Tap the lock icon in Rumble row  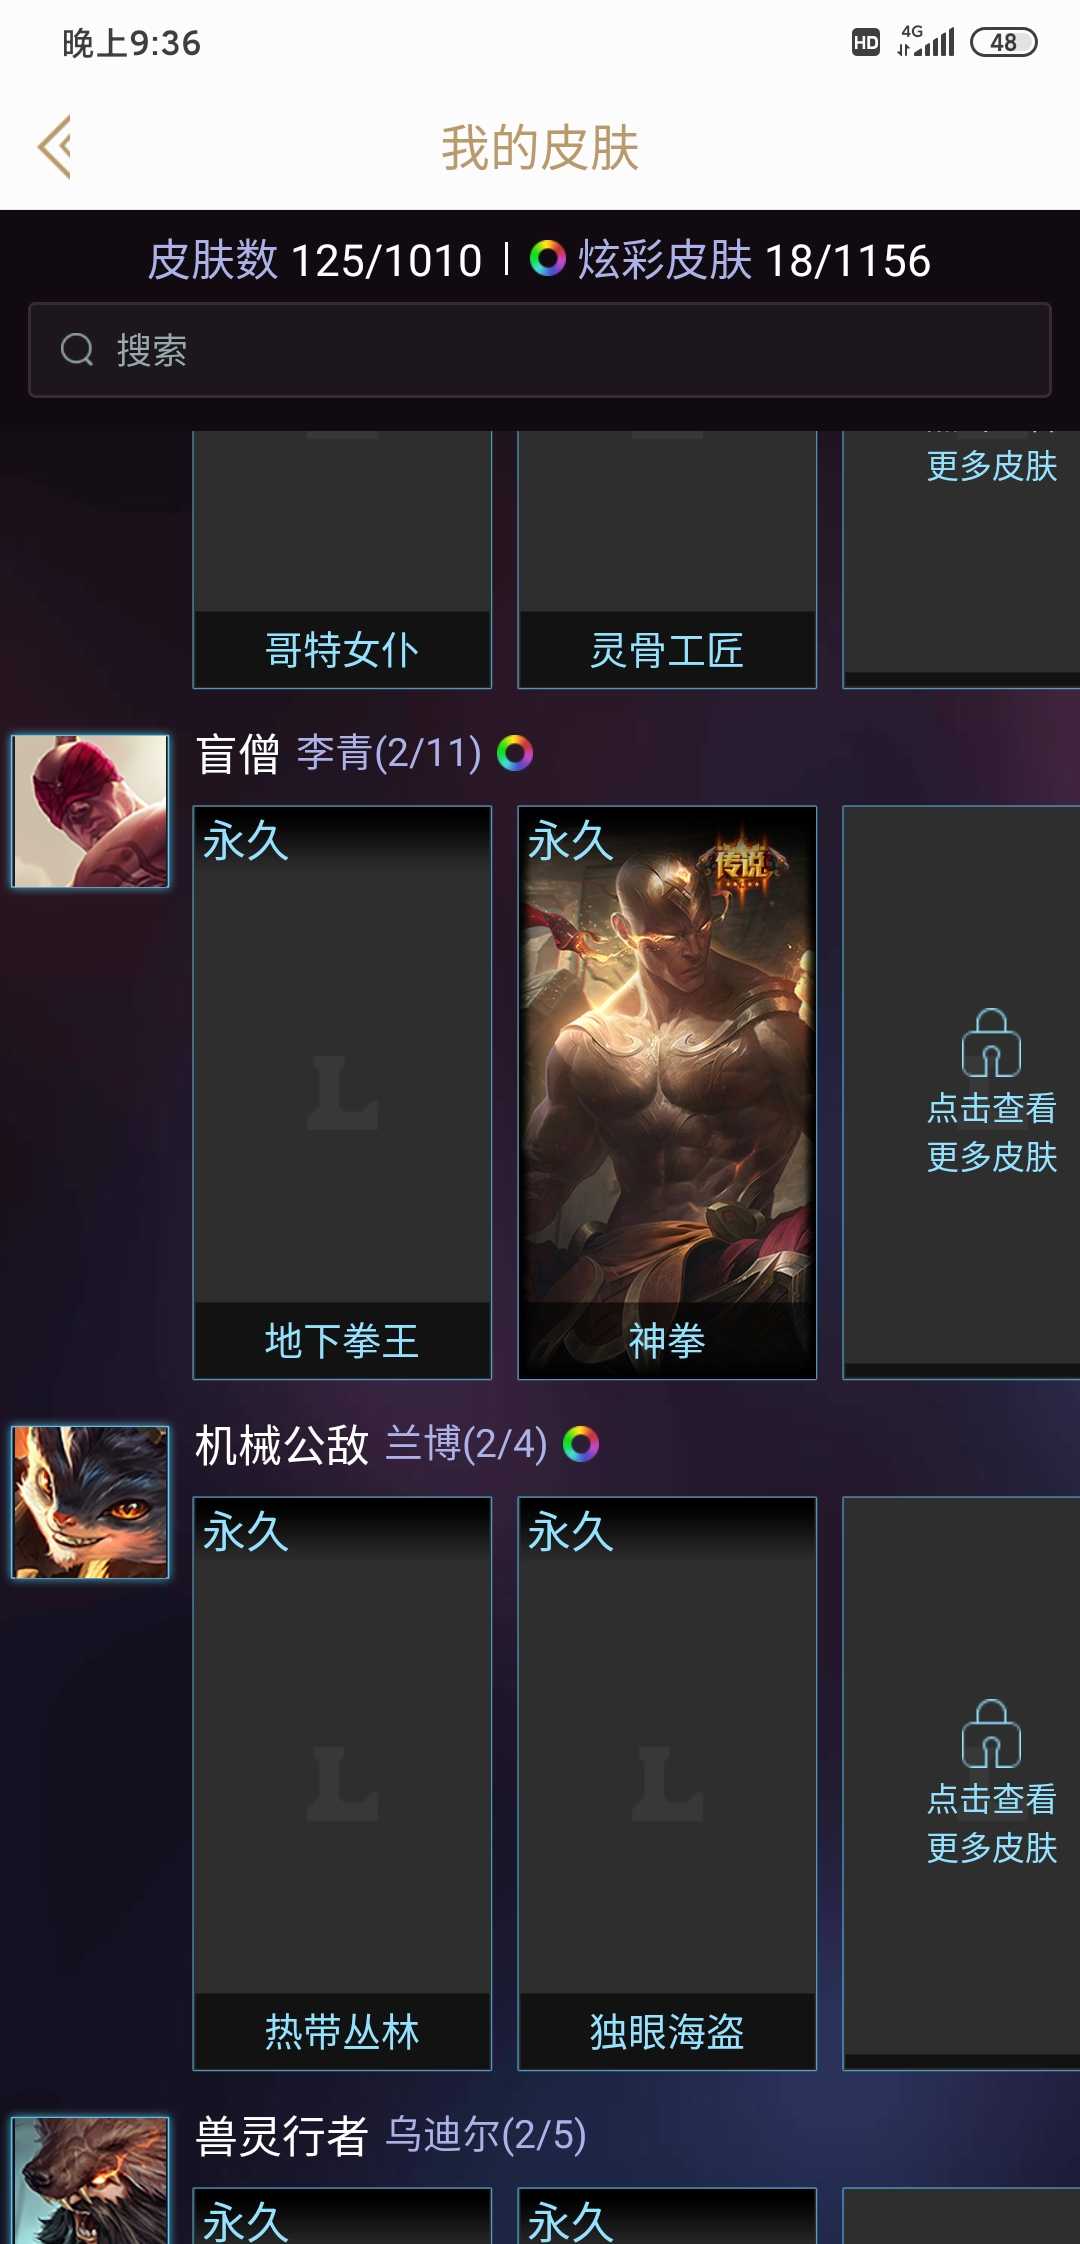(991, 1733)
